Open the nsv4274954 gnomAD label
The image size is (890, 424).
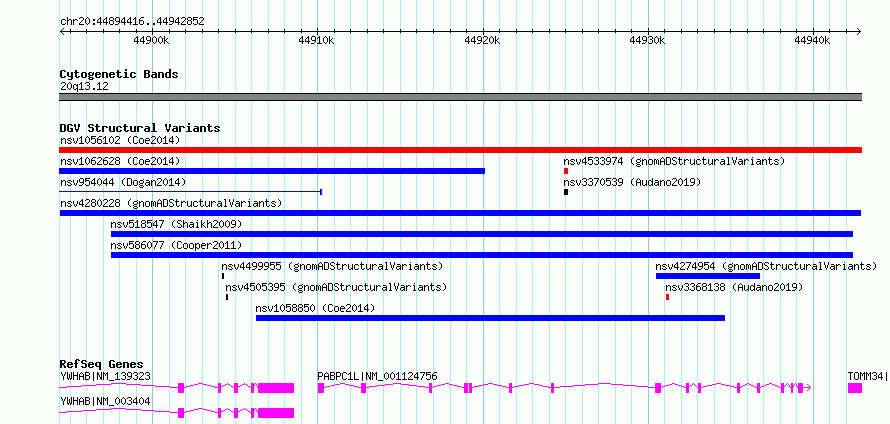point(766,266)
